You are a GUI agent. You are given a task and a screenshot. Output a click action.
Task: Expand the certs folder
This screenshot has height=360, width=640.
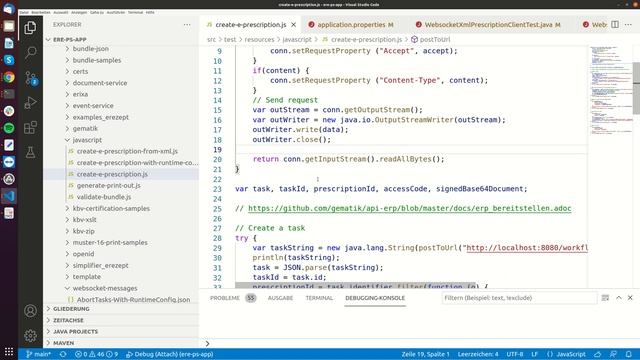click(80, 71)
